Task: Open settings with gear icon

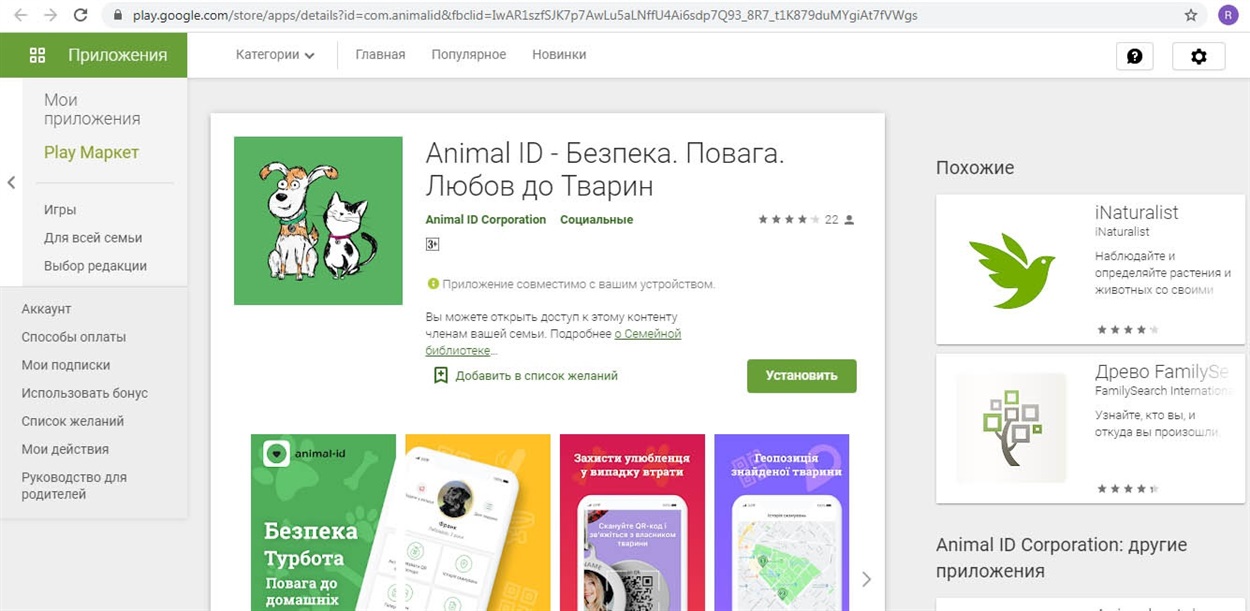Action: click(x=1198, y=56)
